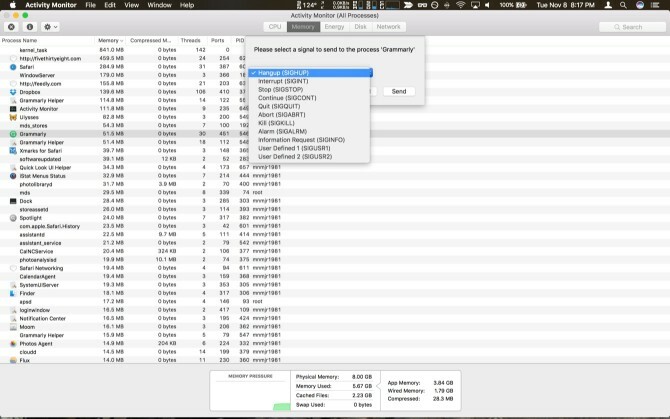The width and height of the screenshot is (670, 419).
Task: Open the Edit menu
Action: (110, 5)
